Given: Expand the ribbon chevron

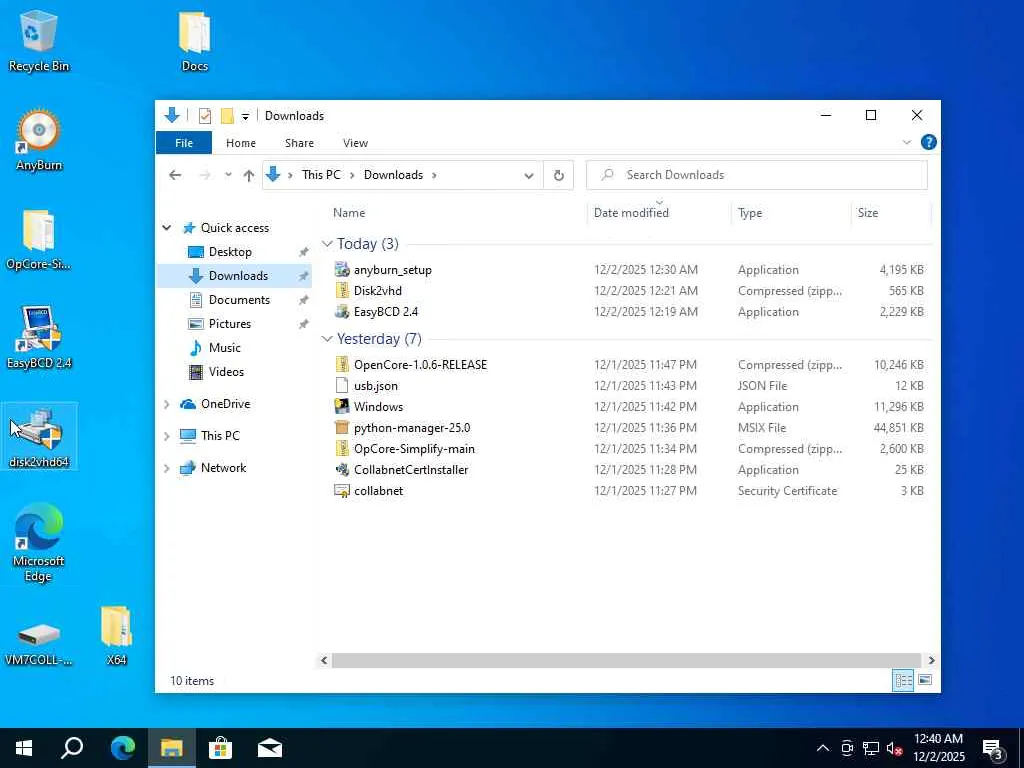Looking at the screenshot, I should (x=906, y=142).
